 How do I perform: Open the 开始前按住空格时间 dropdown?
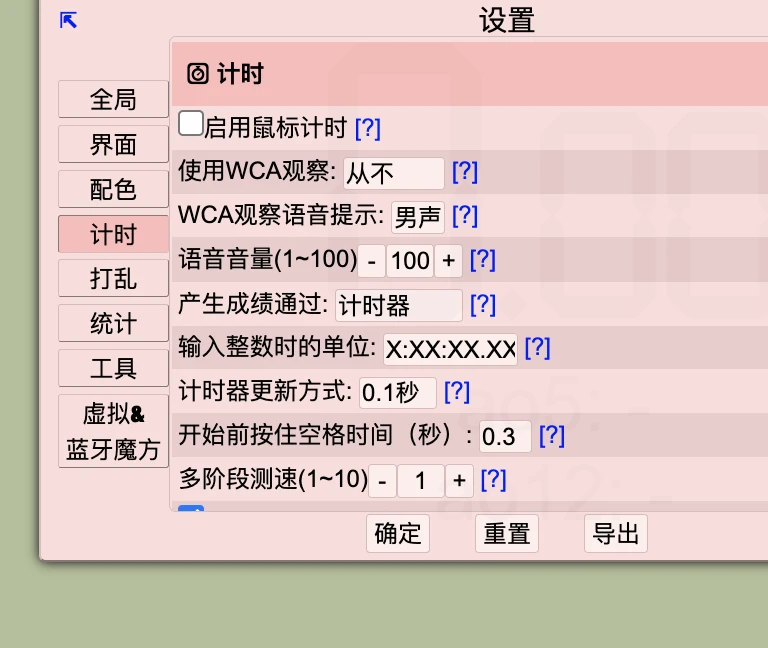(505, 436)
